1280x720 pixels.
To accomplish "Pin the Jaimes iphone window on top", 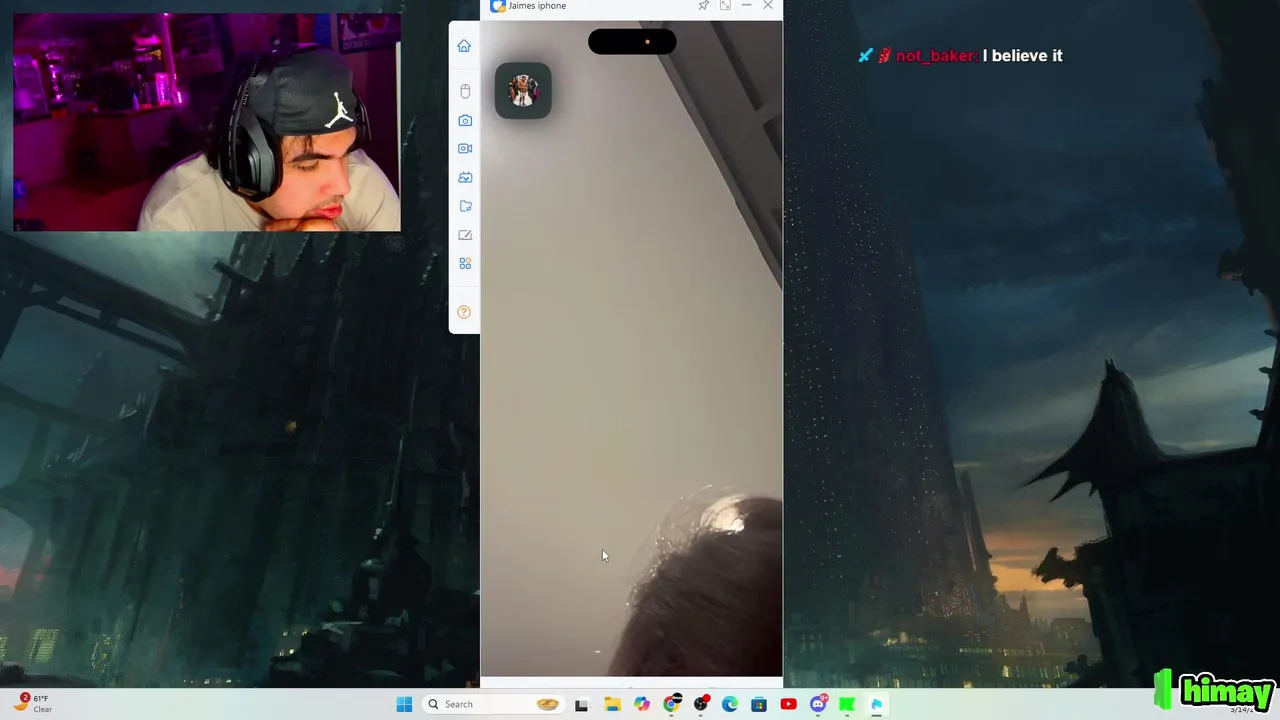I will [703, 6].
